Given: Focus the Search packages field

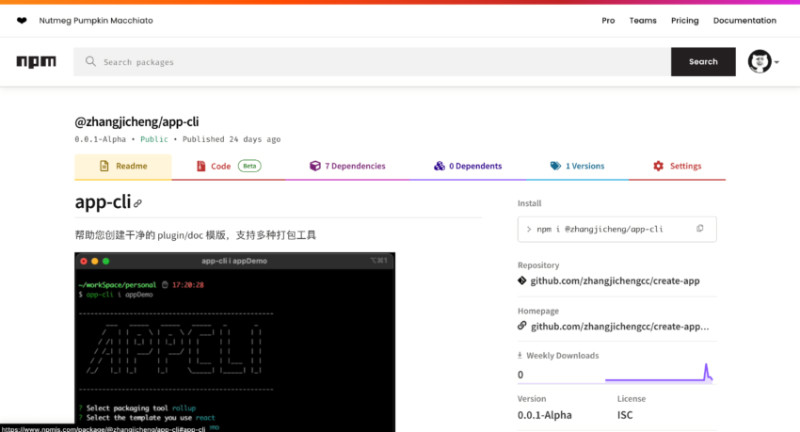Looking at the screenshot, I should point(372,62).
